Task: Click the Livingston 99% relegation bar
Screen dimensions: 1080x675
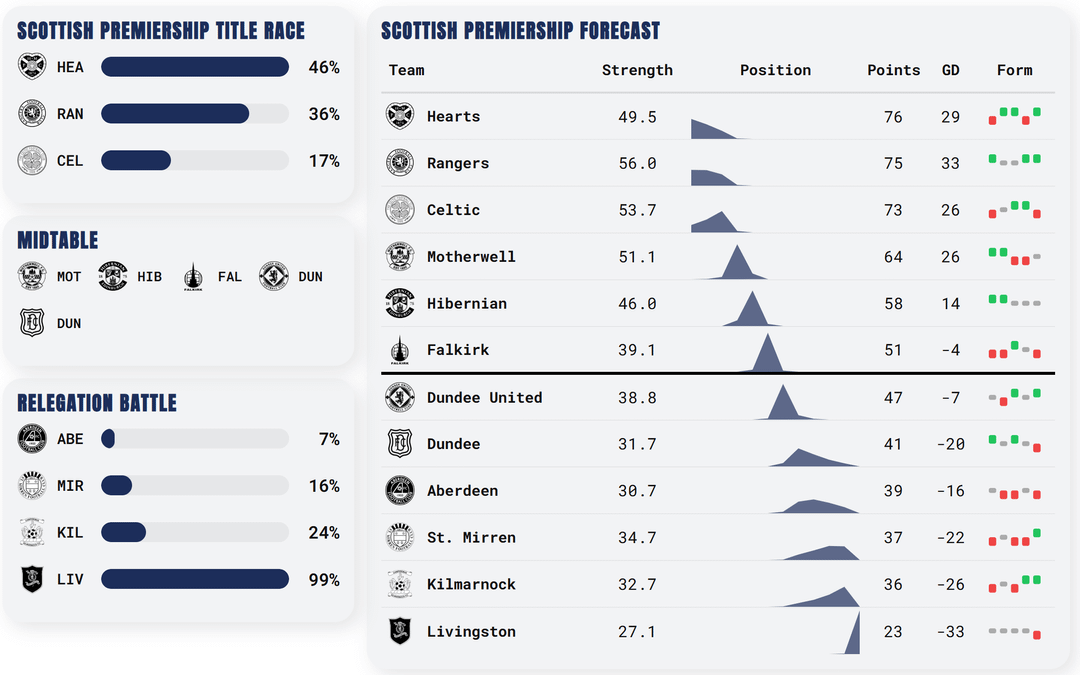Action: click(195, 580)
